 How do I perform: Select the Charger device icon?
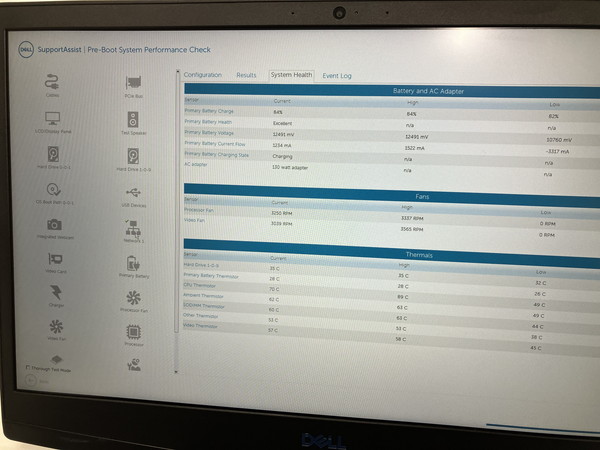[x=55, y=293]
